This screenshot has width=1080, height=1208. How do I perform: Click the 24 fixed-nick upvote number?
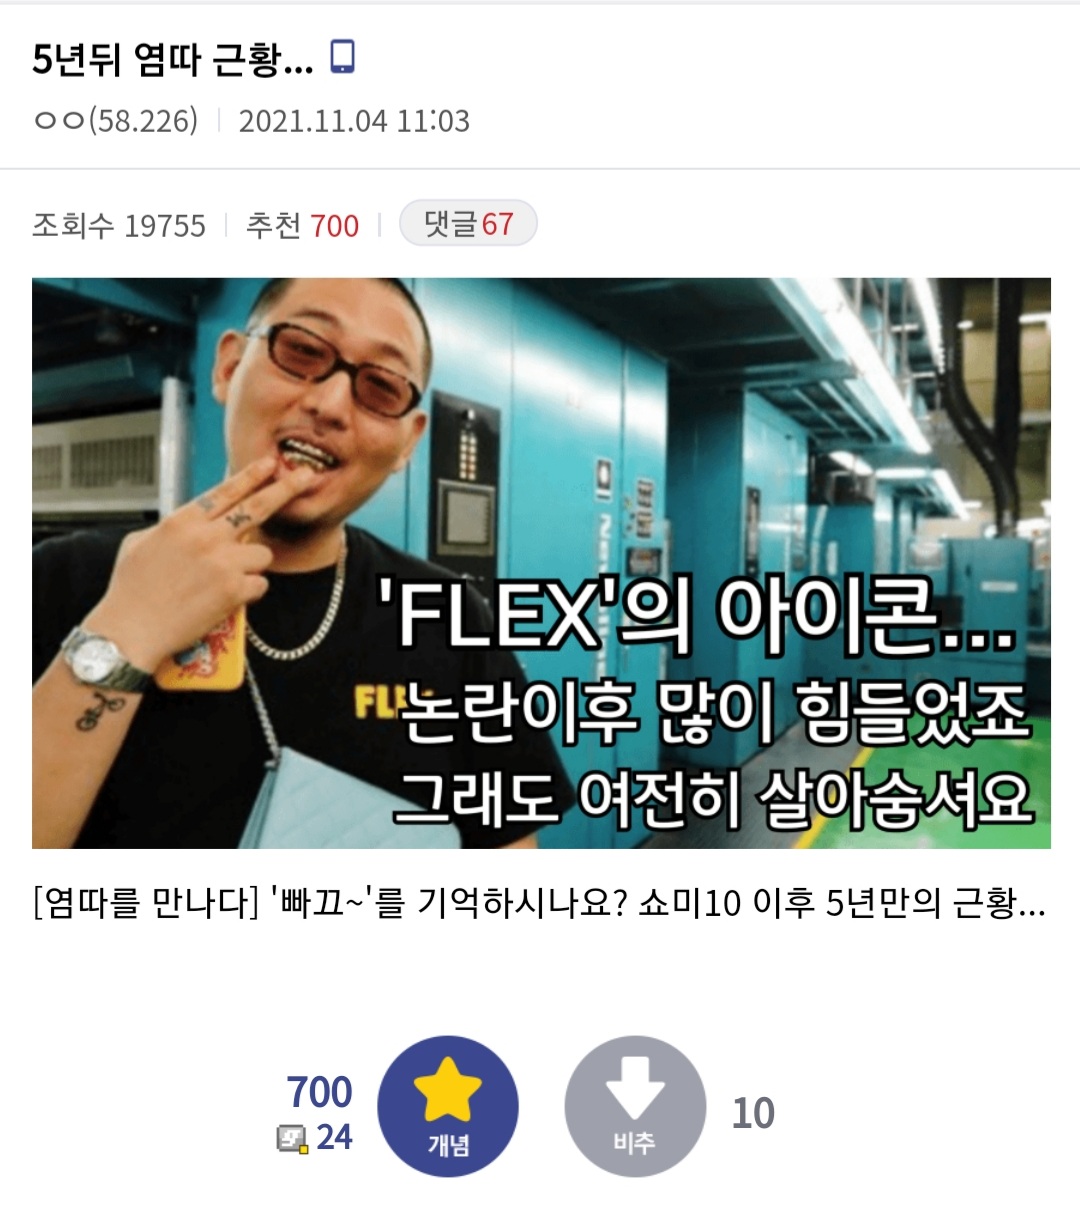pos(334,1138)
